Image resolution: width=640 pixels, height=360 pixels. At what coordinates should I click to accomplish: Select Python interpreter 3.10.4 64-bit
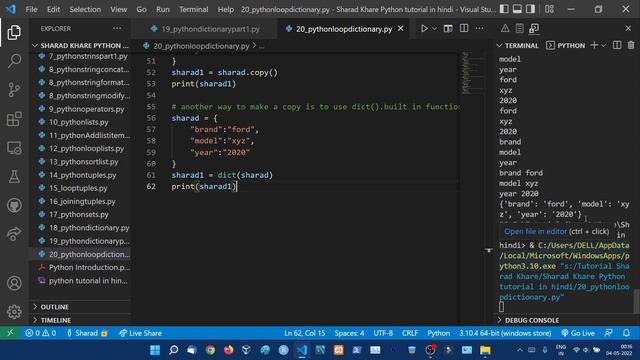[505, 333]
